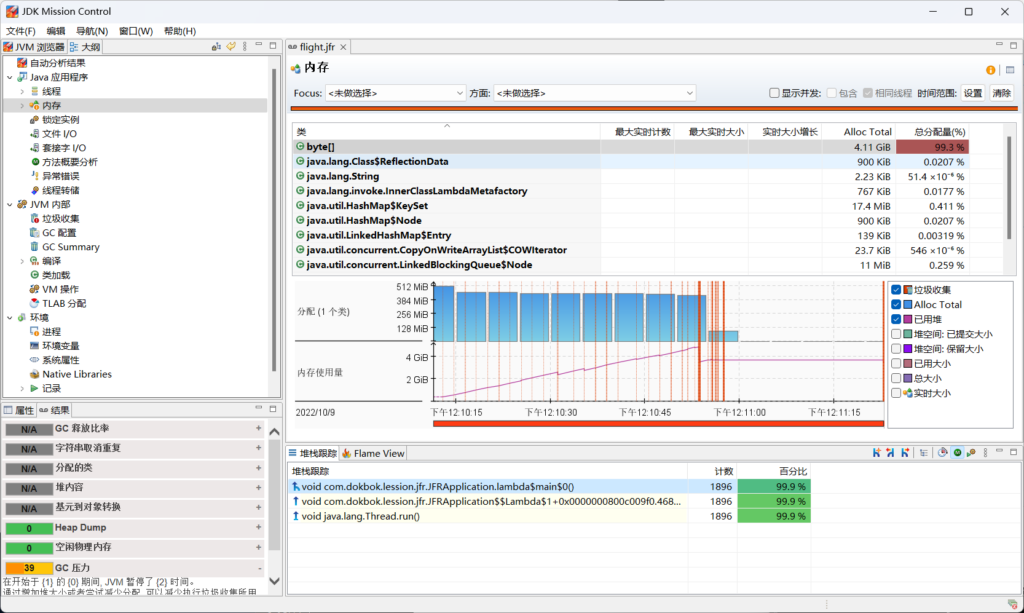Check 堆空间: 已提交大小 in the legend

pos(896,334)
